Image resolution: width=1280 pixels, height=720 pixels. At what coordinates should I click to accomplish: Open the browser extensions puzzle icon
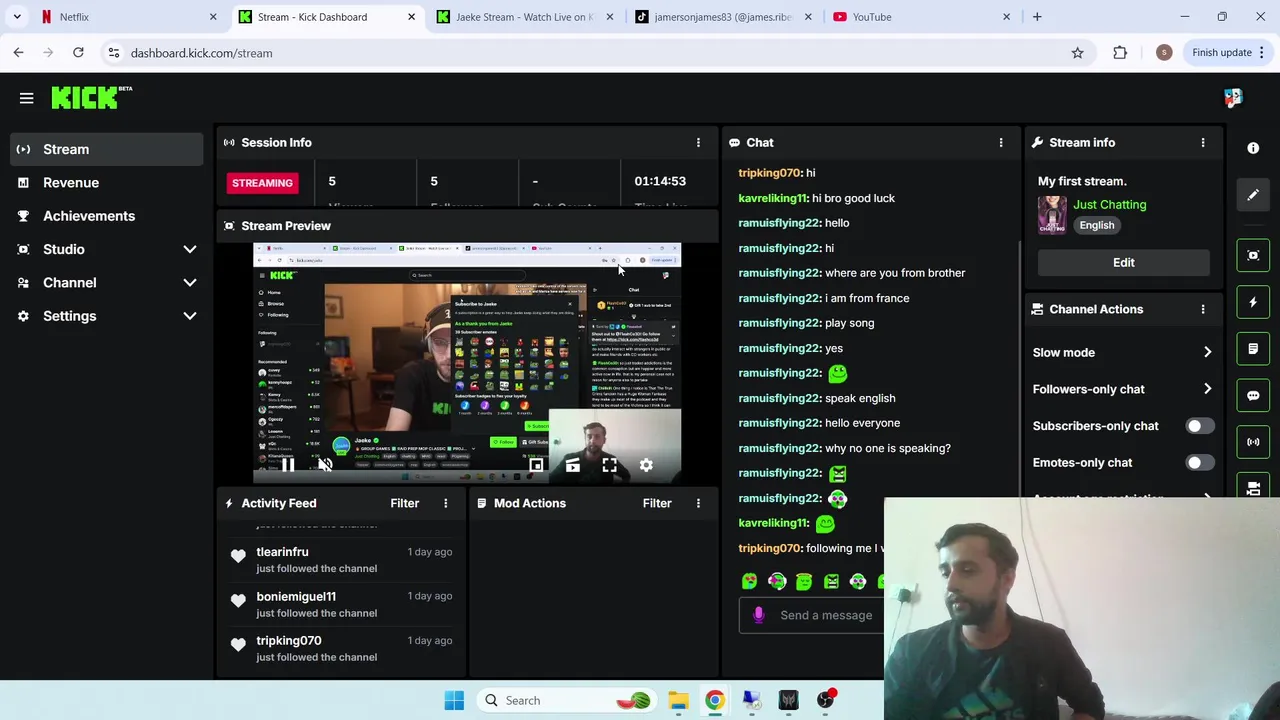(1120, 53)
